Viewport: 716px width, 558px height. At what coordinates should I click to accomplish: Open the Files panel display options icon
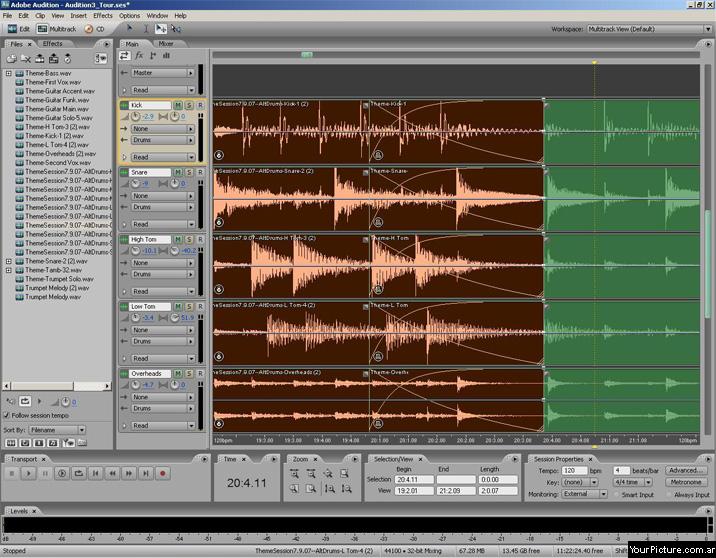point(100,58)
